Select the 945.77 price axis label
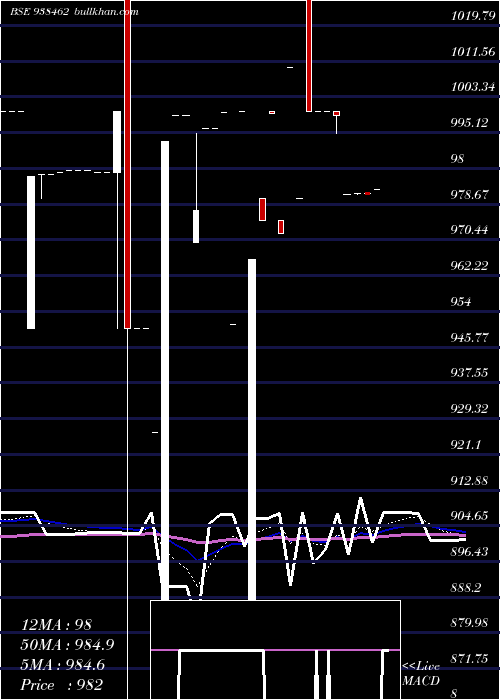This screenshot has width=500, height=700. point(469,337)
